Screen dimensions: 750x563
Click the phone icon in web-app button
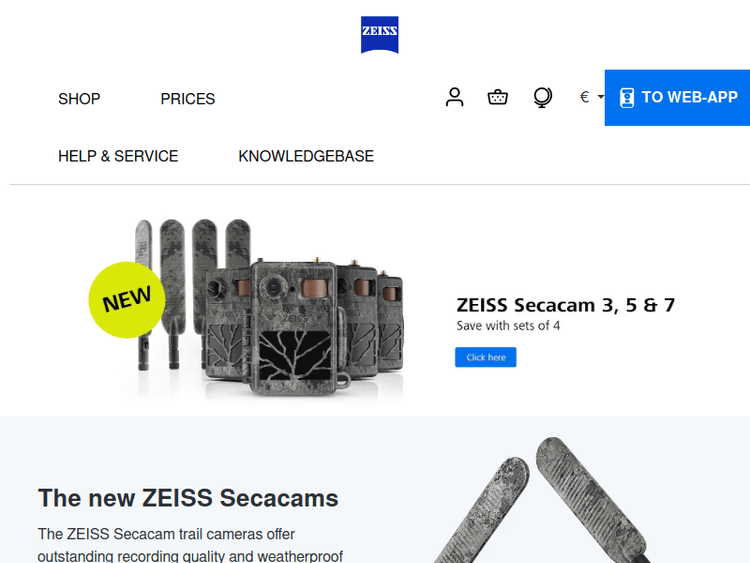pos(627,98)
